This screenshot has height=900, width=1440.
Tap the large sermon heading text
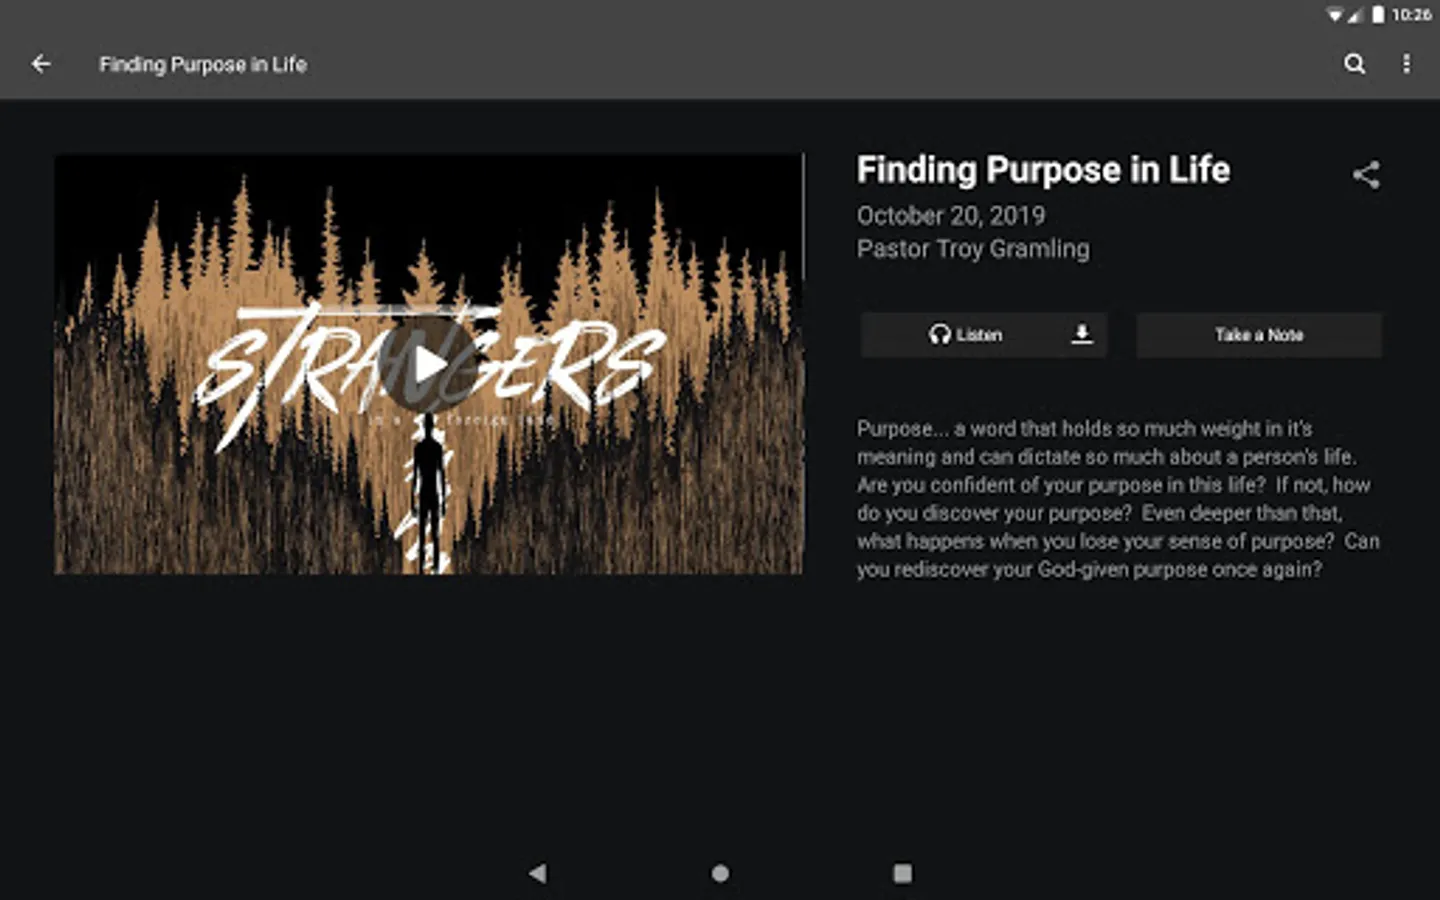1043,170
